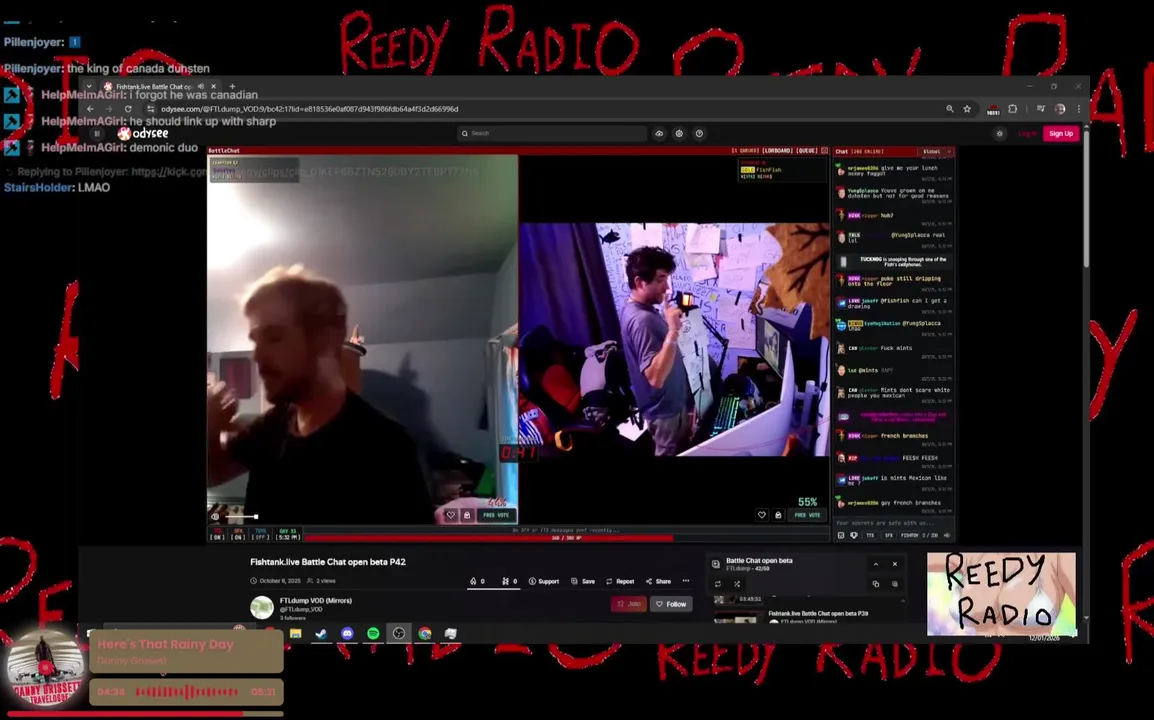1154x720 pixels.
Task: Open the browser zoom magnifier icon
Action: [950, 109]
